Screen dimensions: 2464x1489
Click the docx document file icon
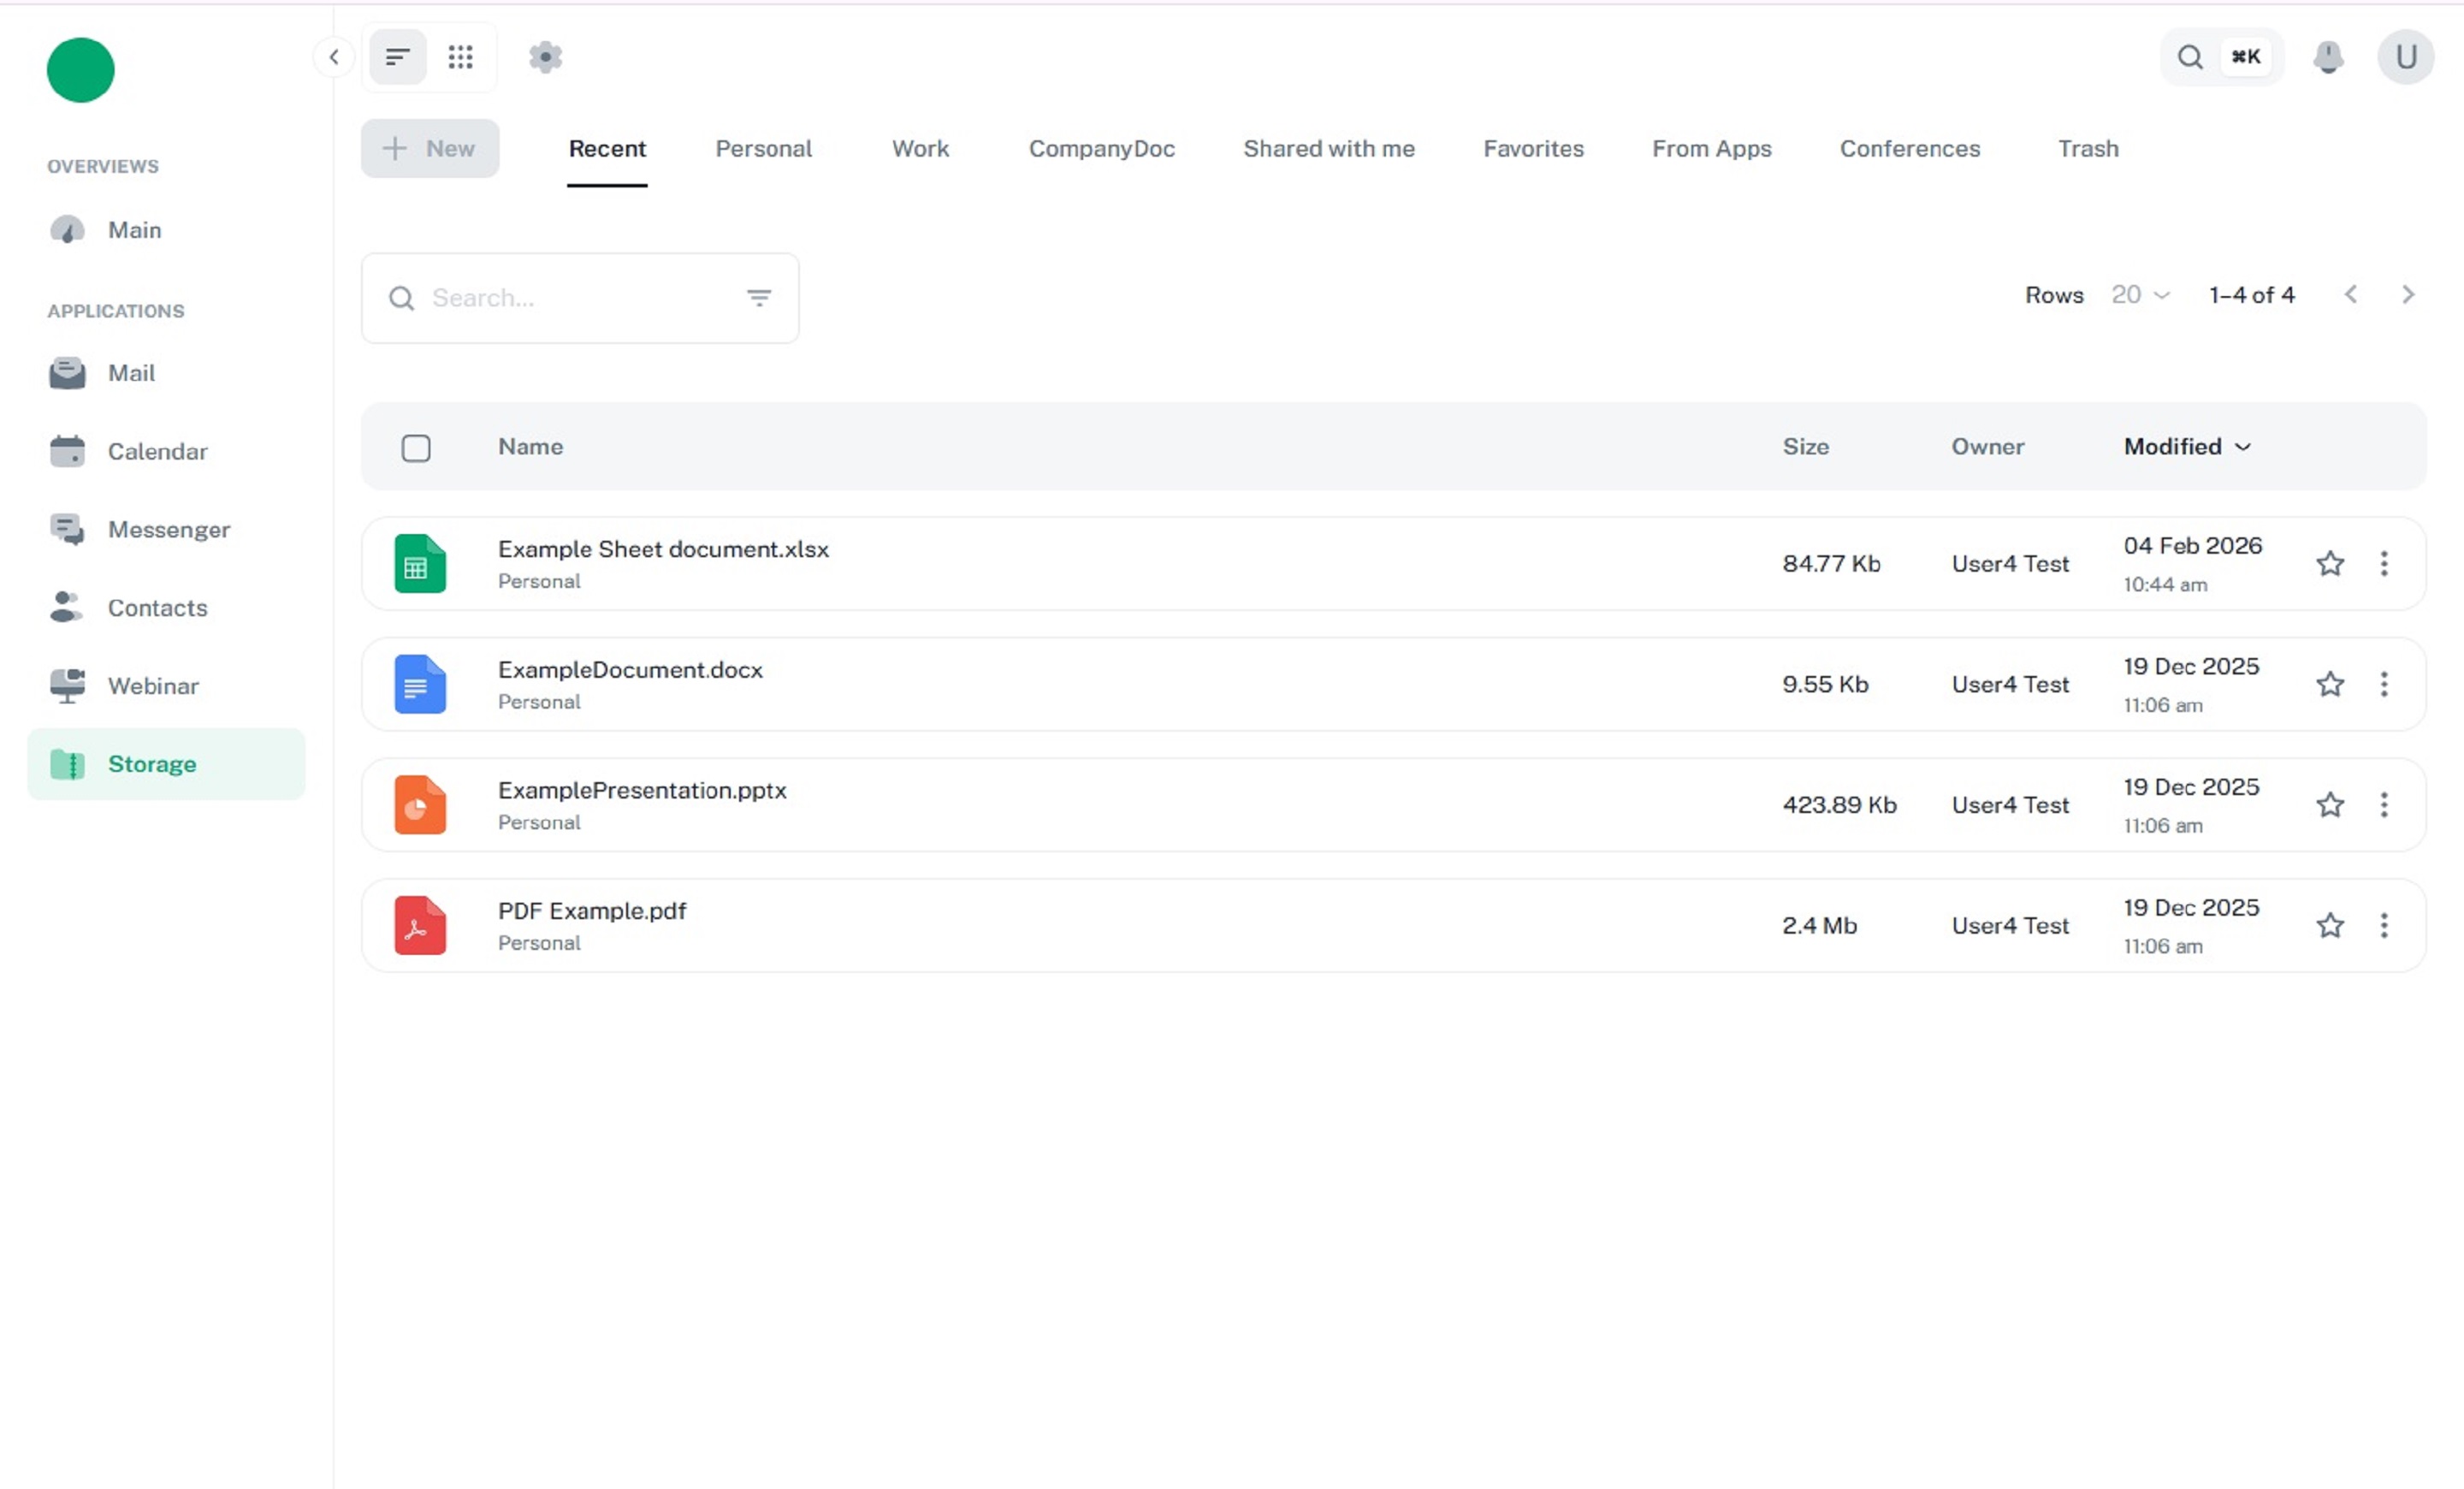coord(420,684)
